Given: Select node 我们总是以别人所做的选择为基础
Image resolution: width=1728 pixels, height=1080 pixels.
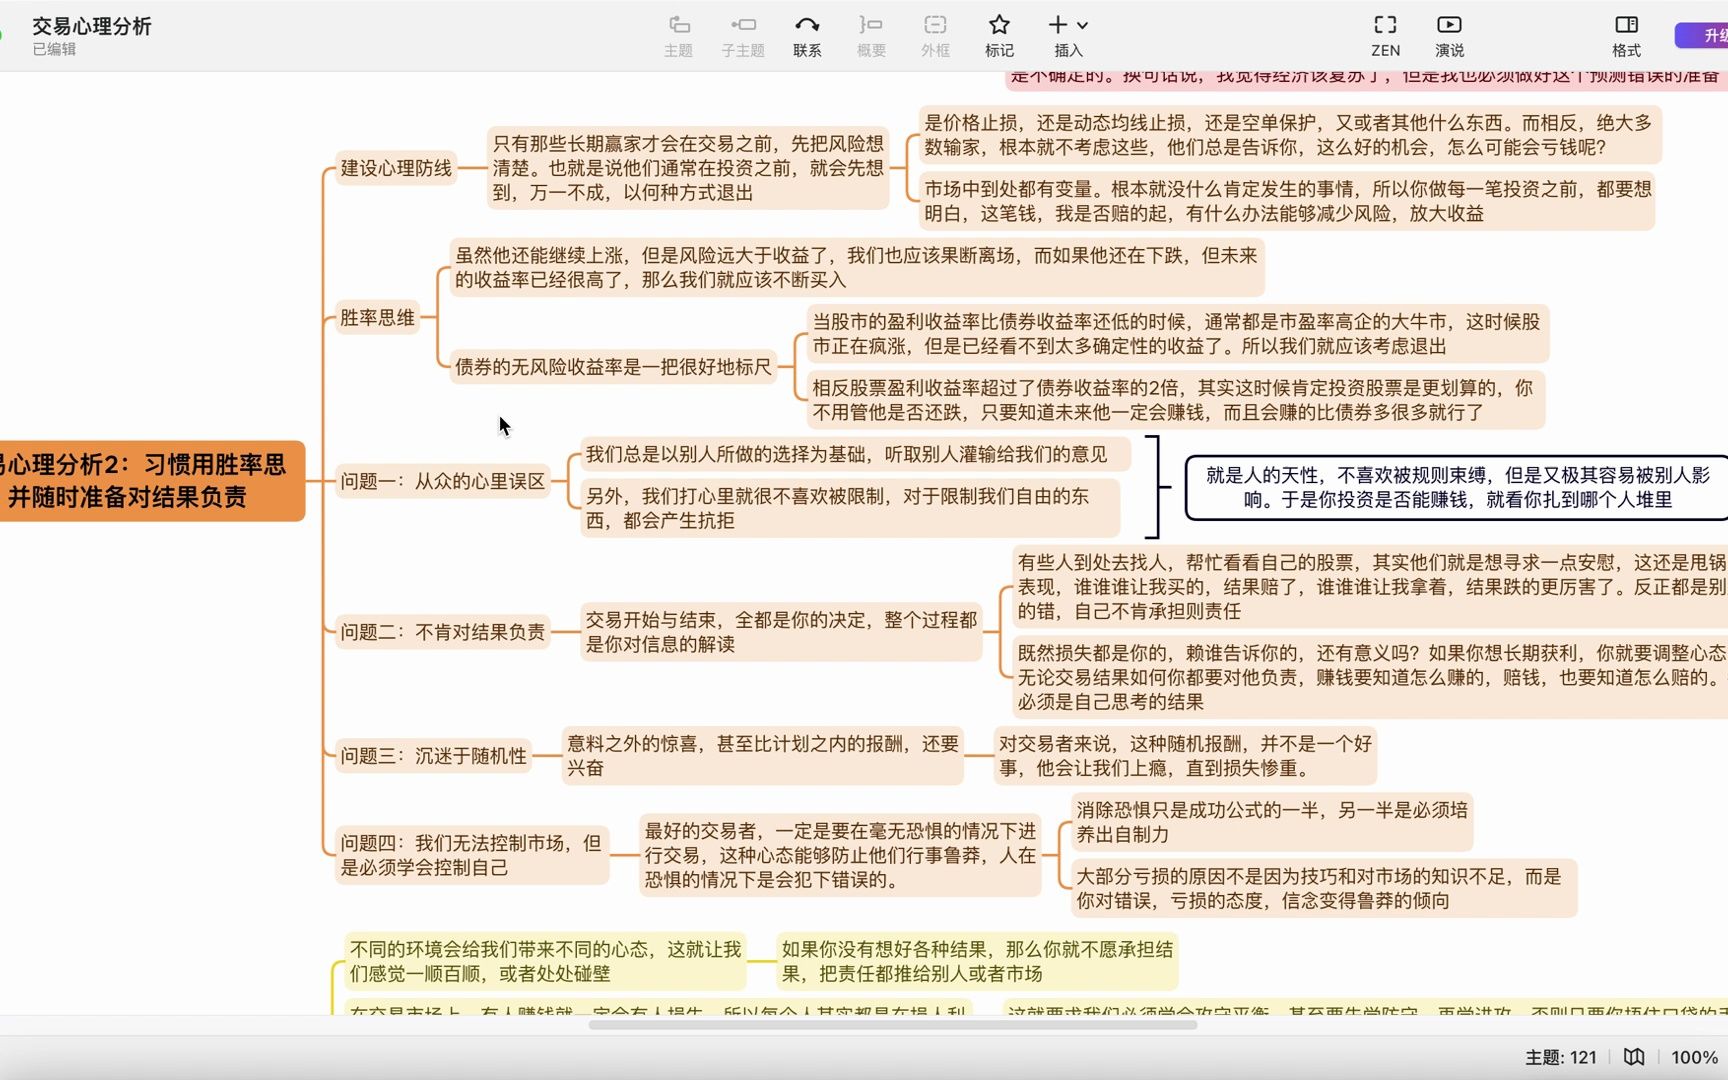Looking at the screenshot, I should click(855, 455).
